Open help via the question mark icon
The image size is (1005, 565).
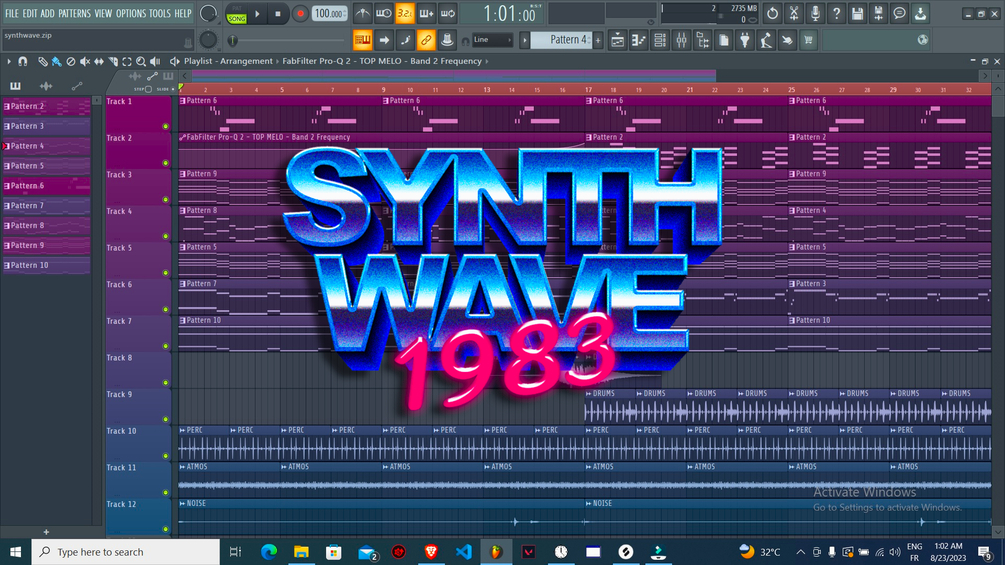click(x=836, y=13)
